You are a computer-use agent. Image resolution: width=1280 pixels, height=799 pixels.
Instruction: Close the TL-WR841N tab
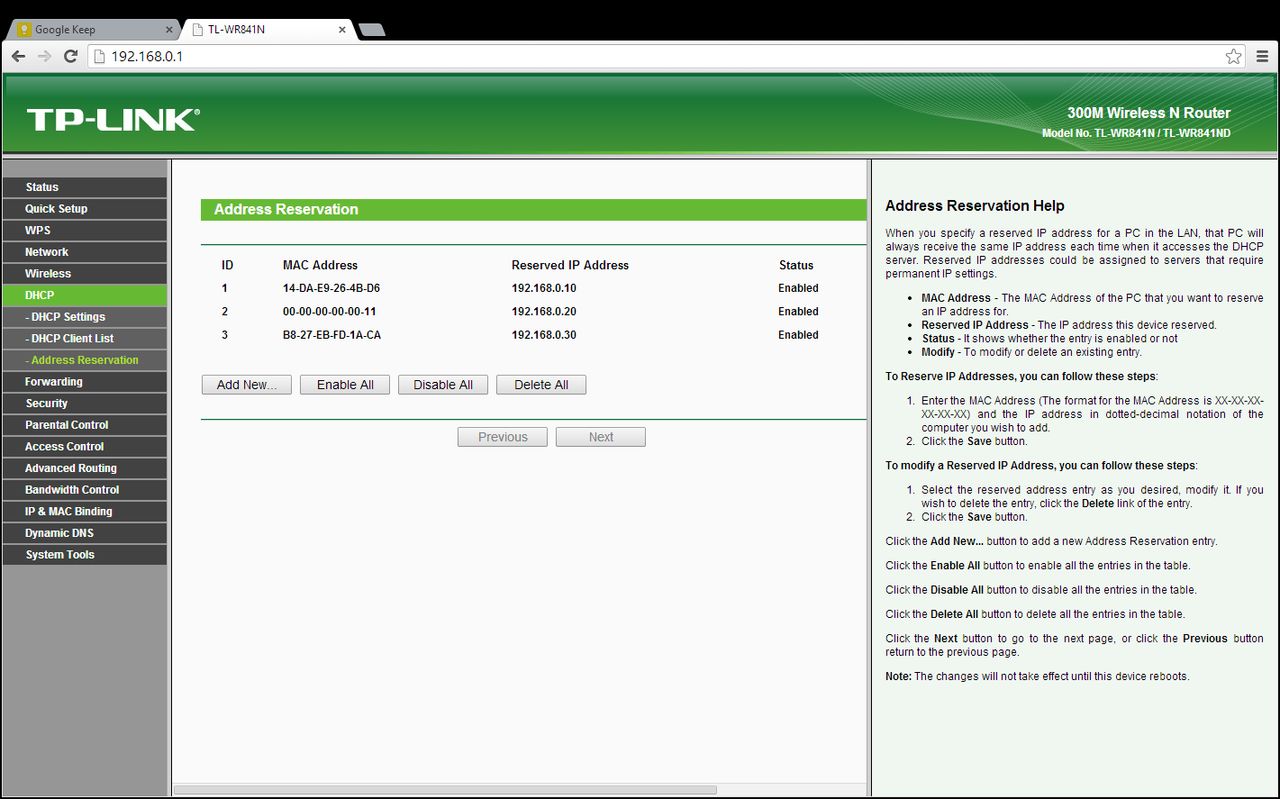342,30
